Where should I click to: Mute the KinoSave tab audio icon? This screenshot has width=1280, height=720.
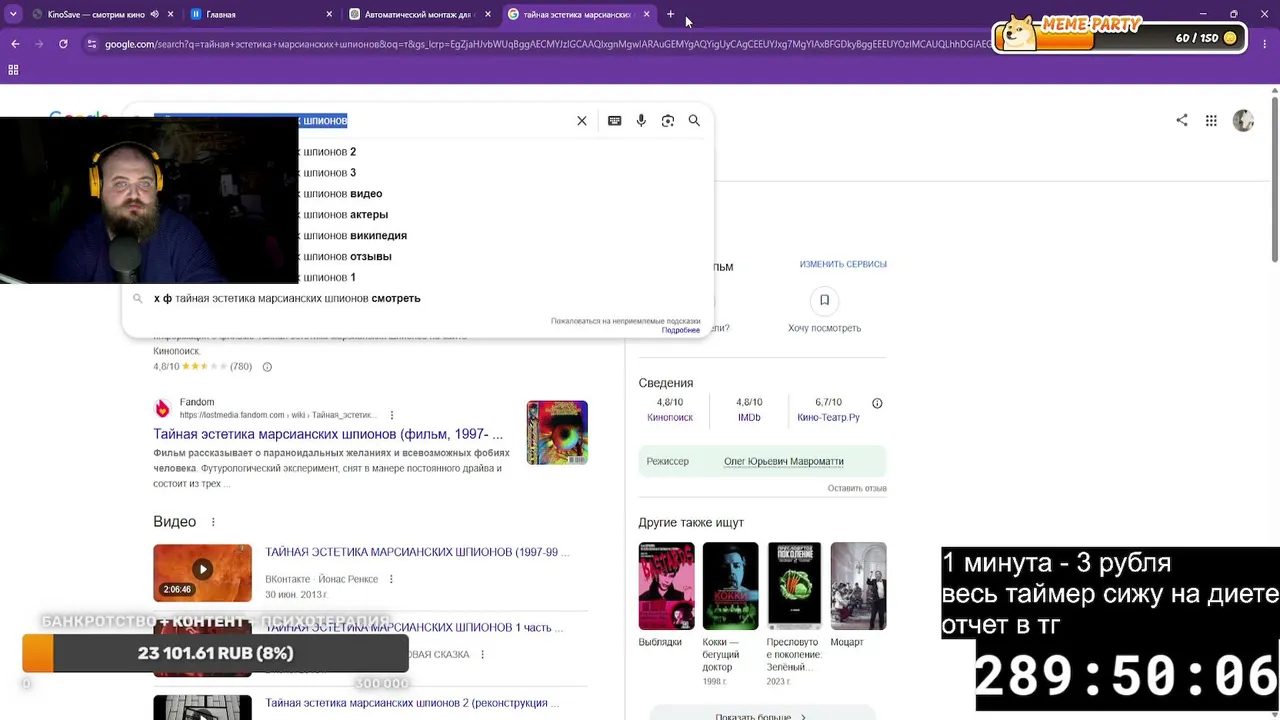154,15
